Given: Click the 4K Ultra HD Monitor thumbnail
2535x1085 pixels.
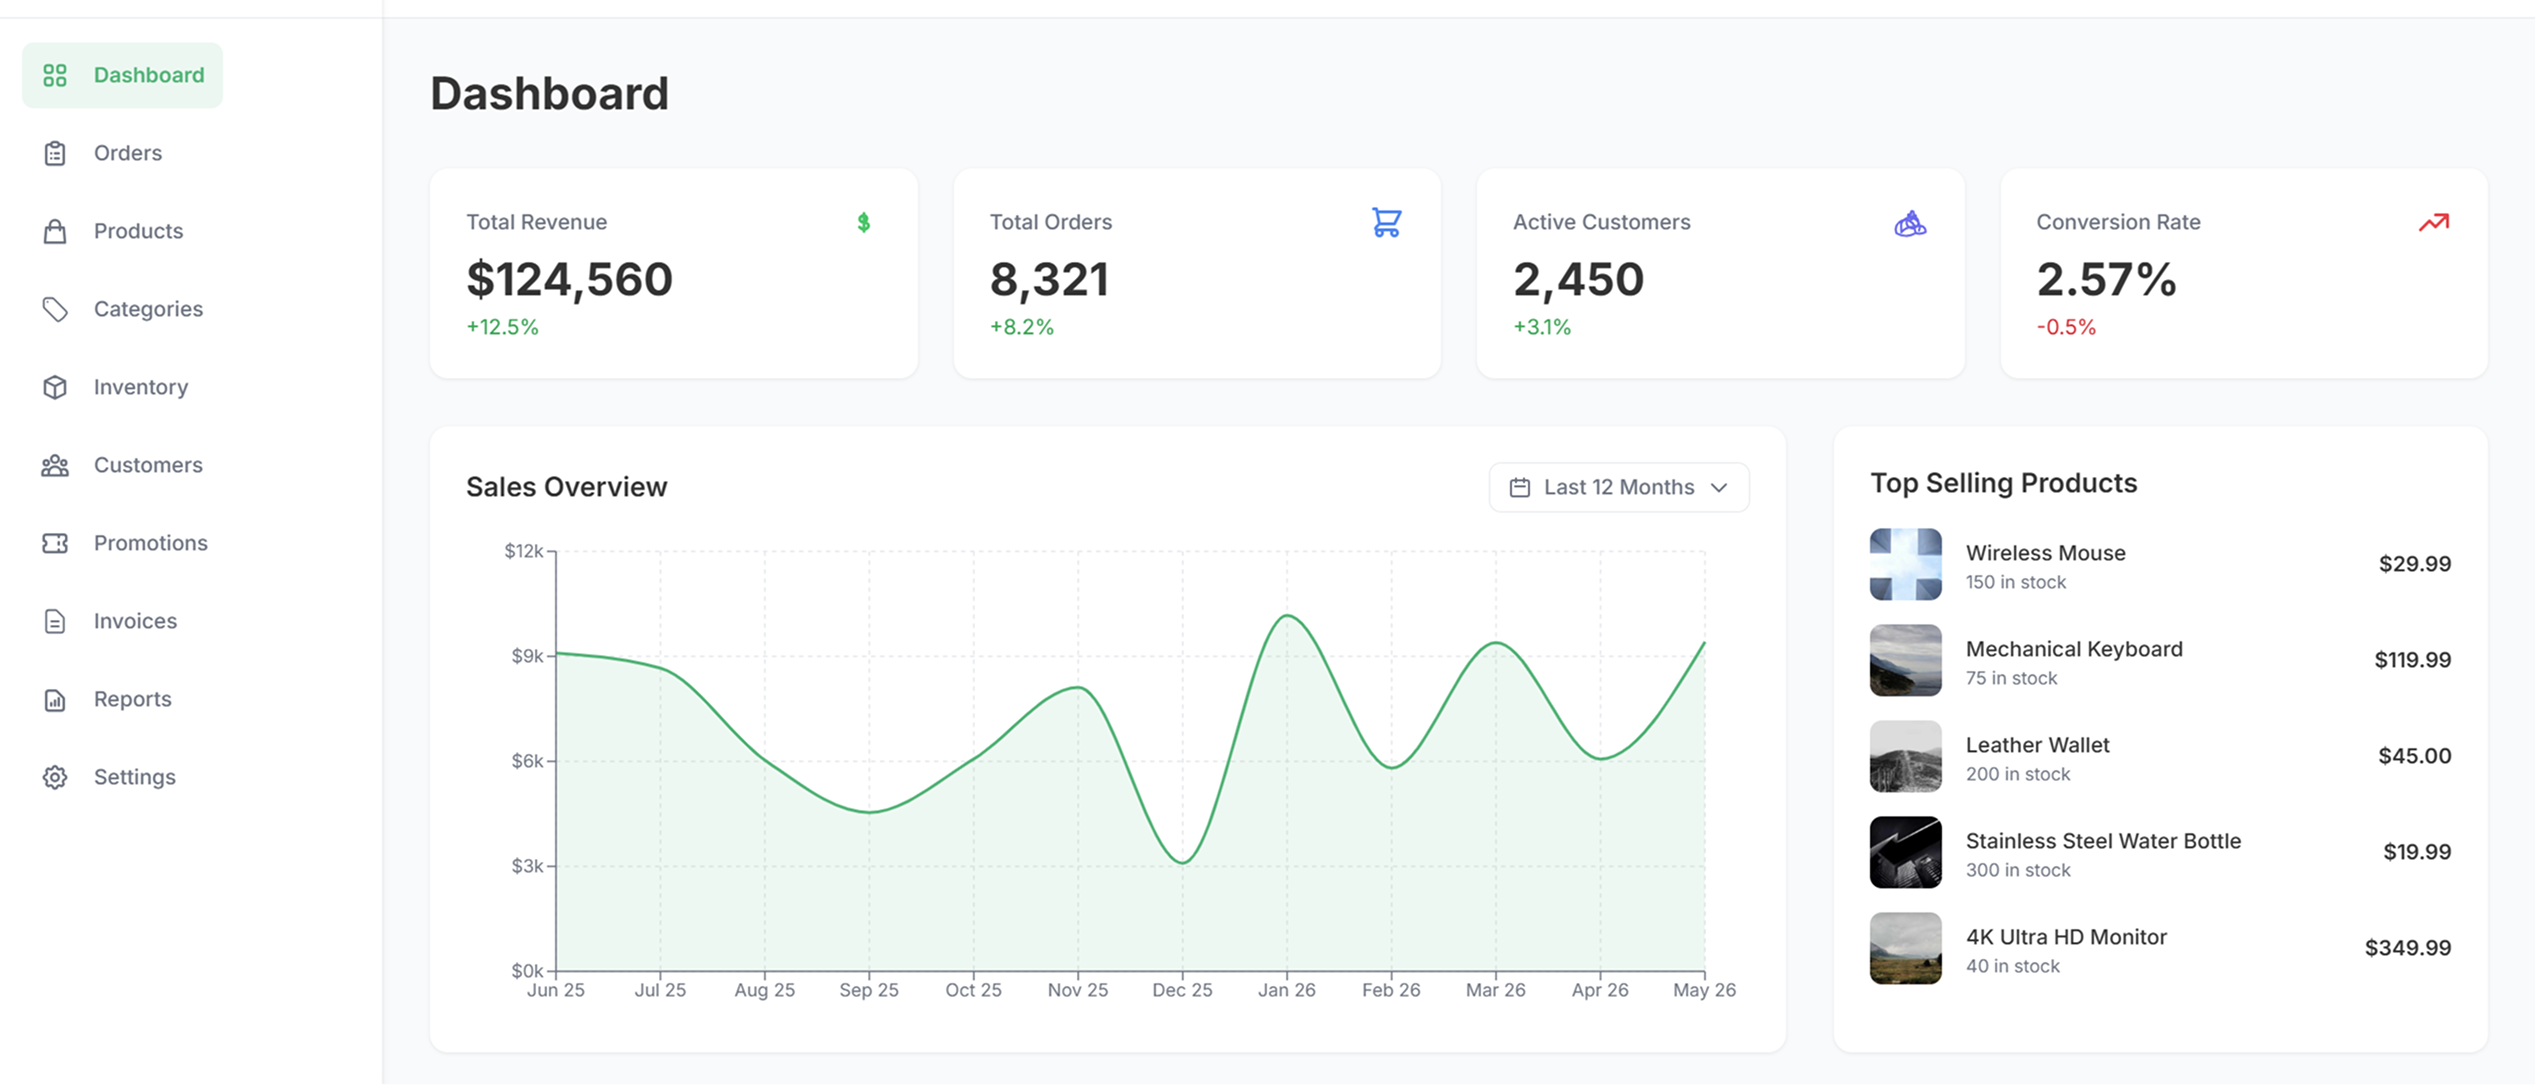Looking at the screenshot, I should [1906, 948].
